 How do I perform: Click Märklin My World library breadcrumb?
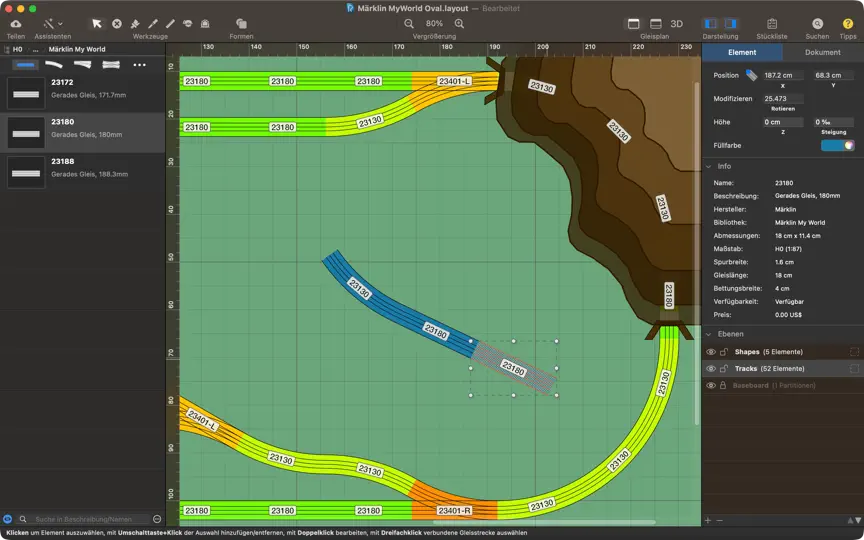click(77, 49)
